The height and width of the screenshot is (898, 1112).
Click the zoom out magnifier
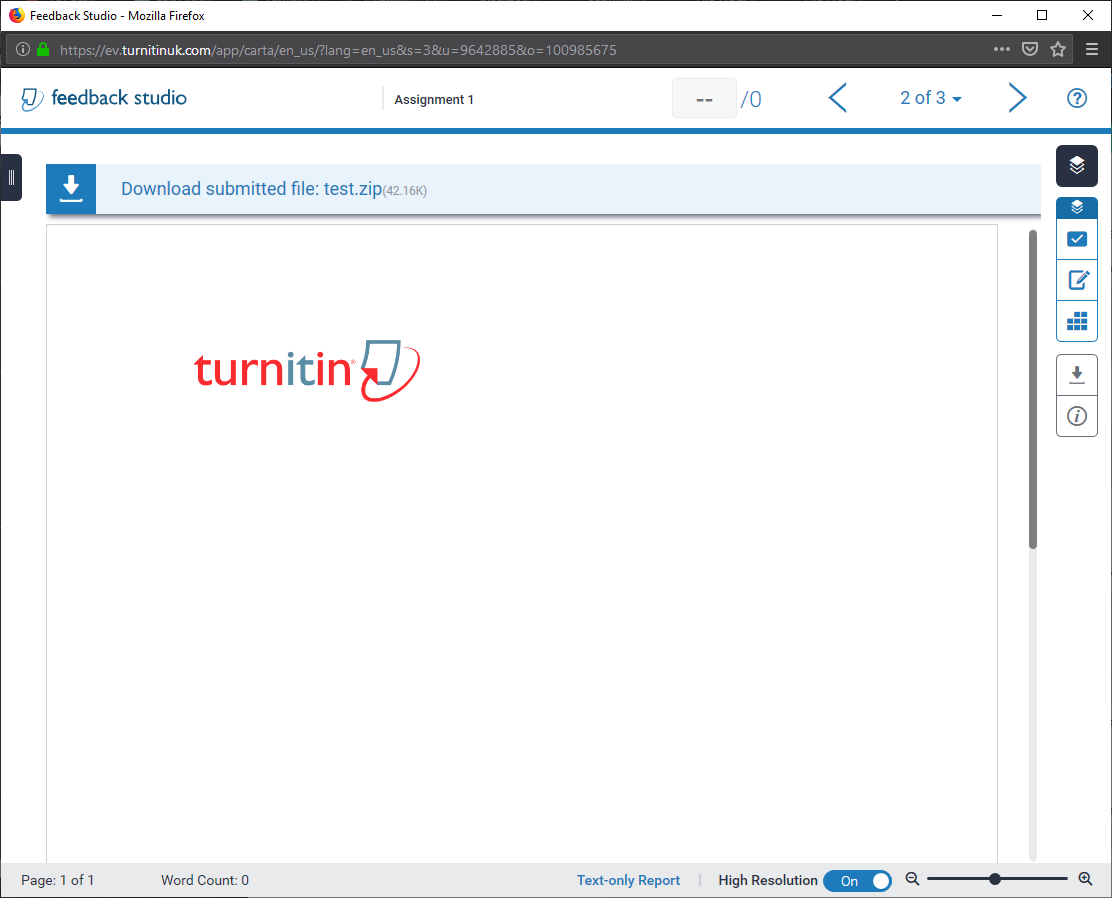coord(912,880)
